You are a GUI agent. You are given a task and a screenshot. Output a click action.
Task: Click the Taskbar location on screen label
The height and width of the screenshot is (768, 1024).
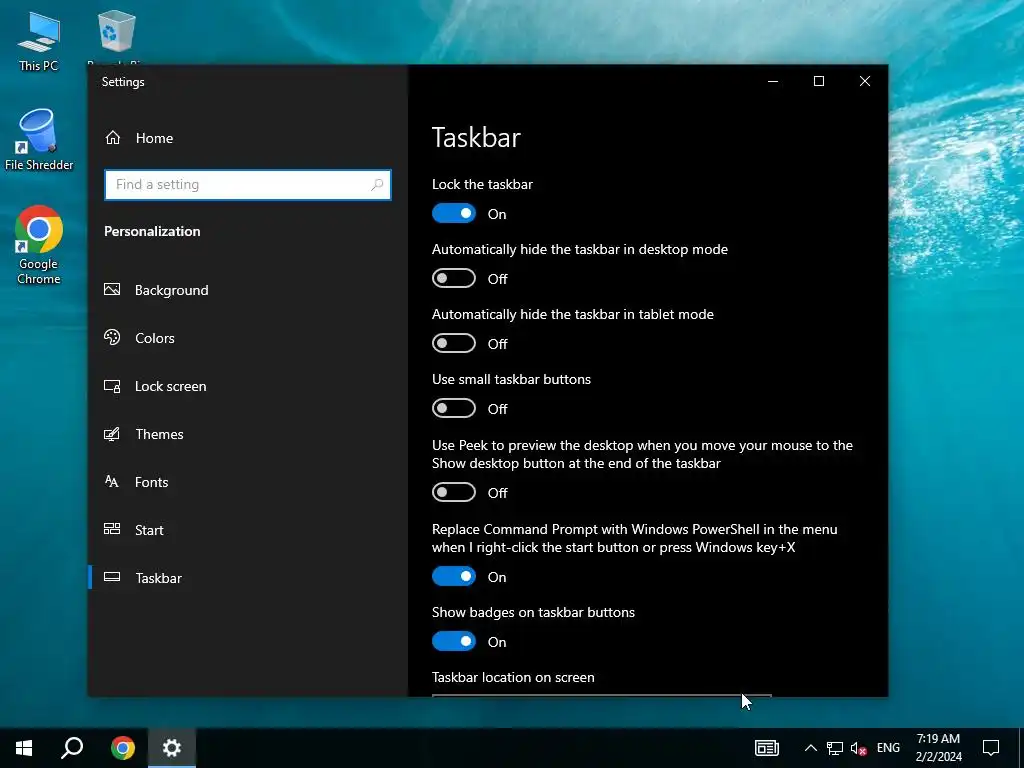coord(513,677)
